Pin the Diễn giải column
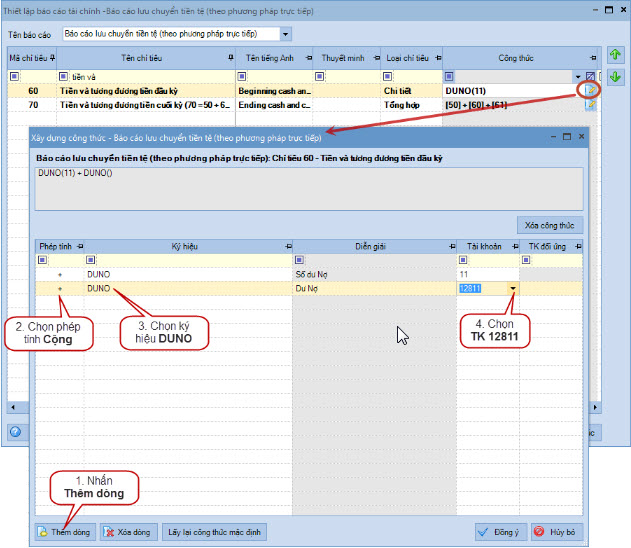The image size is (631, 548). coord(452,246)
